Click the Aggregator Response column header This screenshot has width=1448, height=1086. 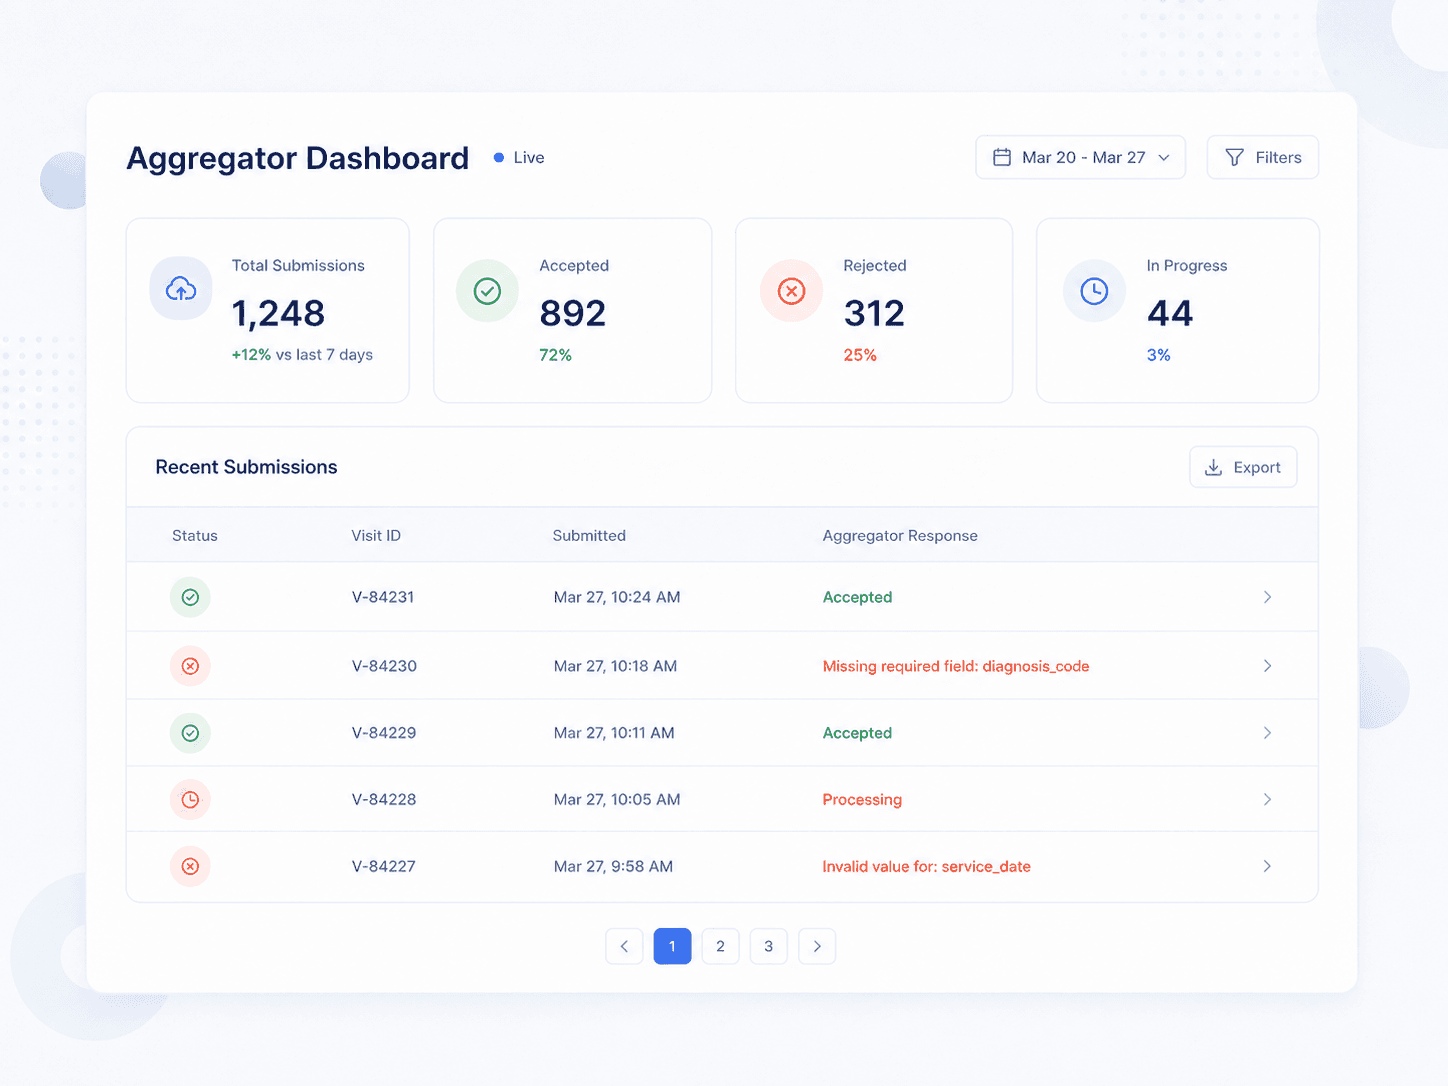(900, 536)
